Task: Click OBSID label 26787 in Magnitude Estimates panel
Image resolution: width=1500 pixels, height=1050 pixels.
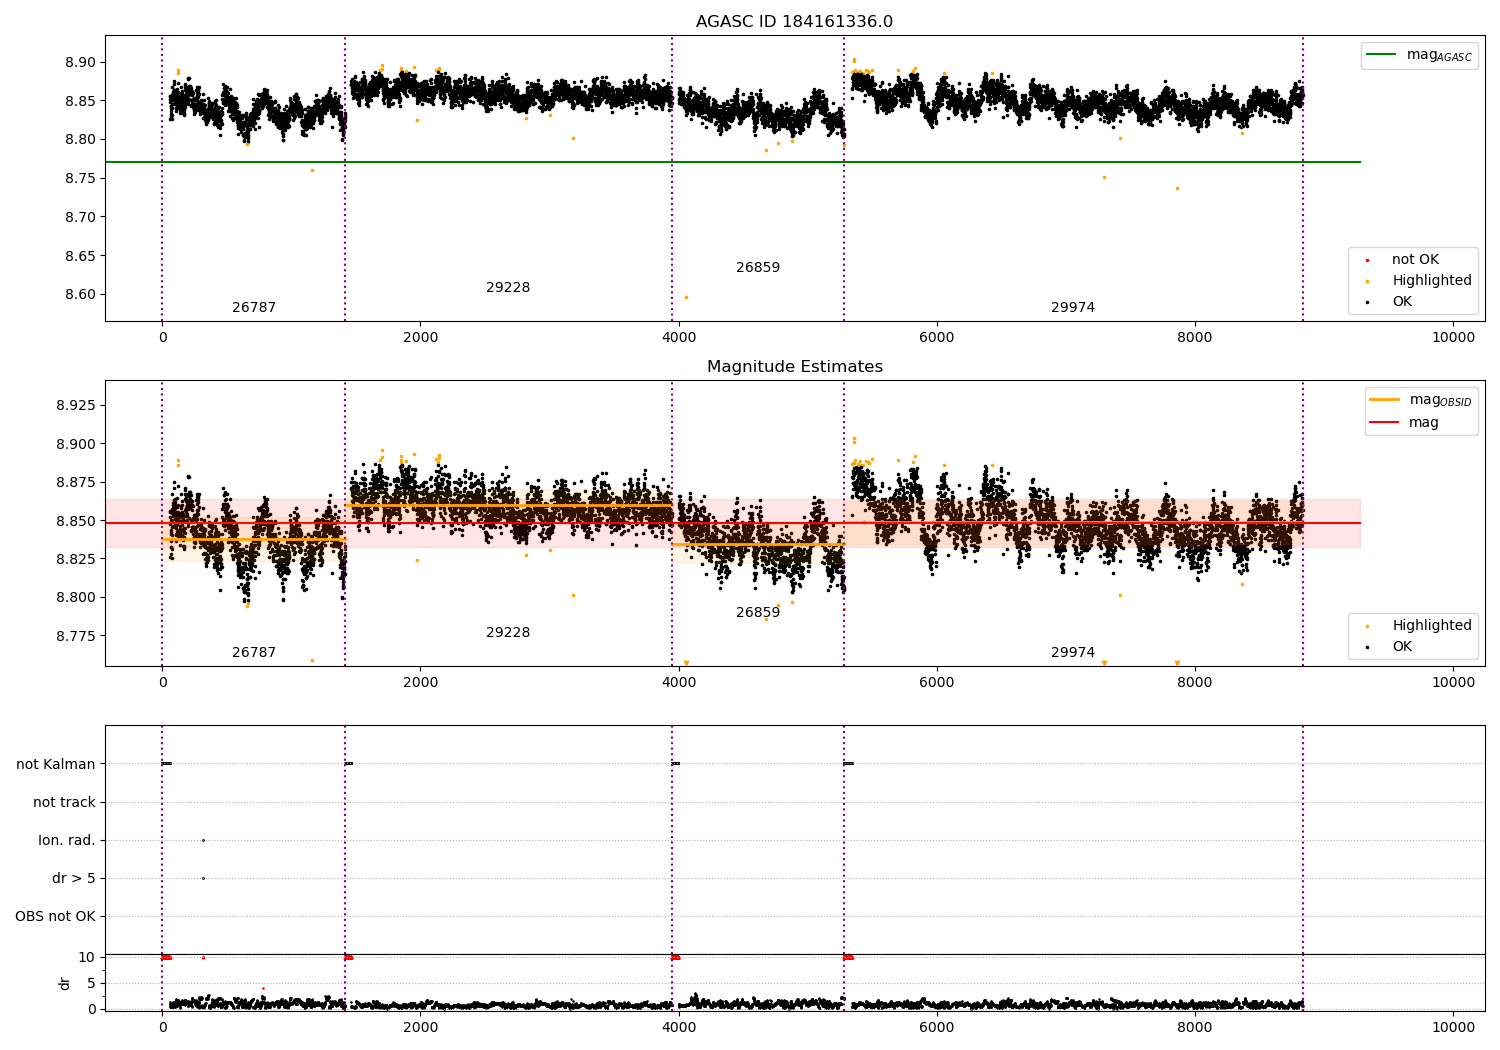Action: (x=254, y=653)
